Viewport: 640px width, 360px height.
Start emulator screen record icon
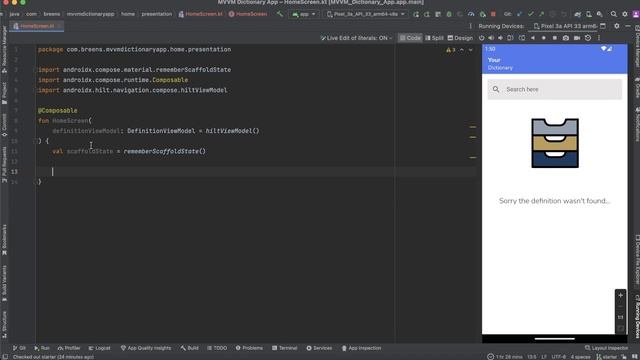577,38
